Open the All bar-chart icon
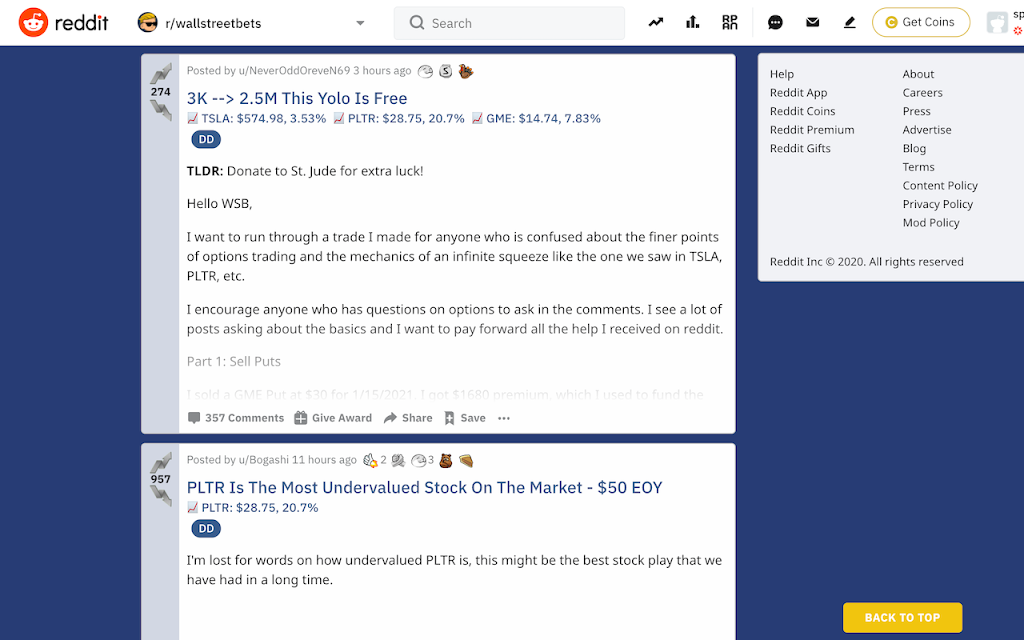 tap(693, 22)
